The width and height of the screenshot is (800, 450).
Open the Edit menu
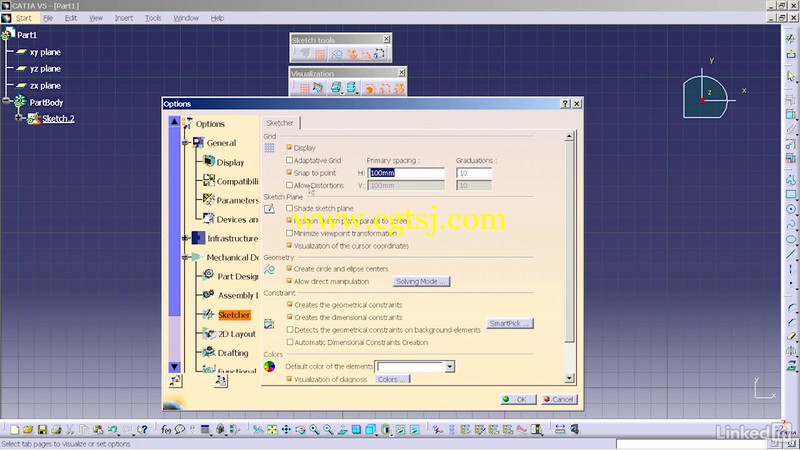pyautogui.click(x=70, y=18)
